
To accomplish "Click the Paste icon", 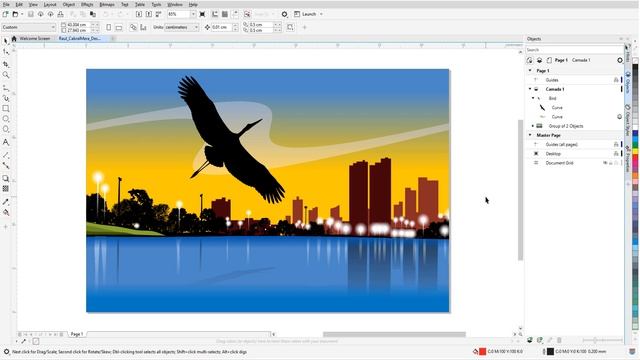I will (93, 14).
